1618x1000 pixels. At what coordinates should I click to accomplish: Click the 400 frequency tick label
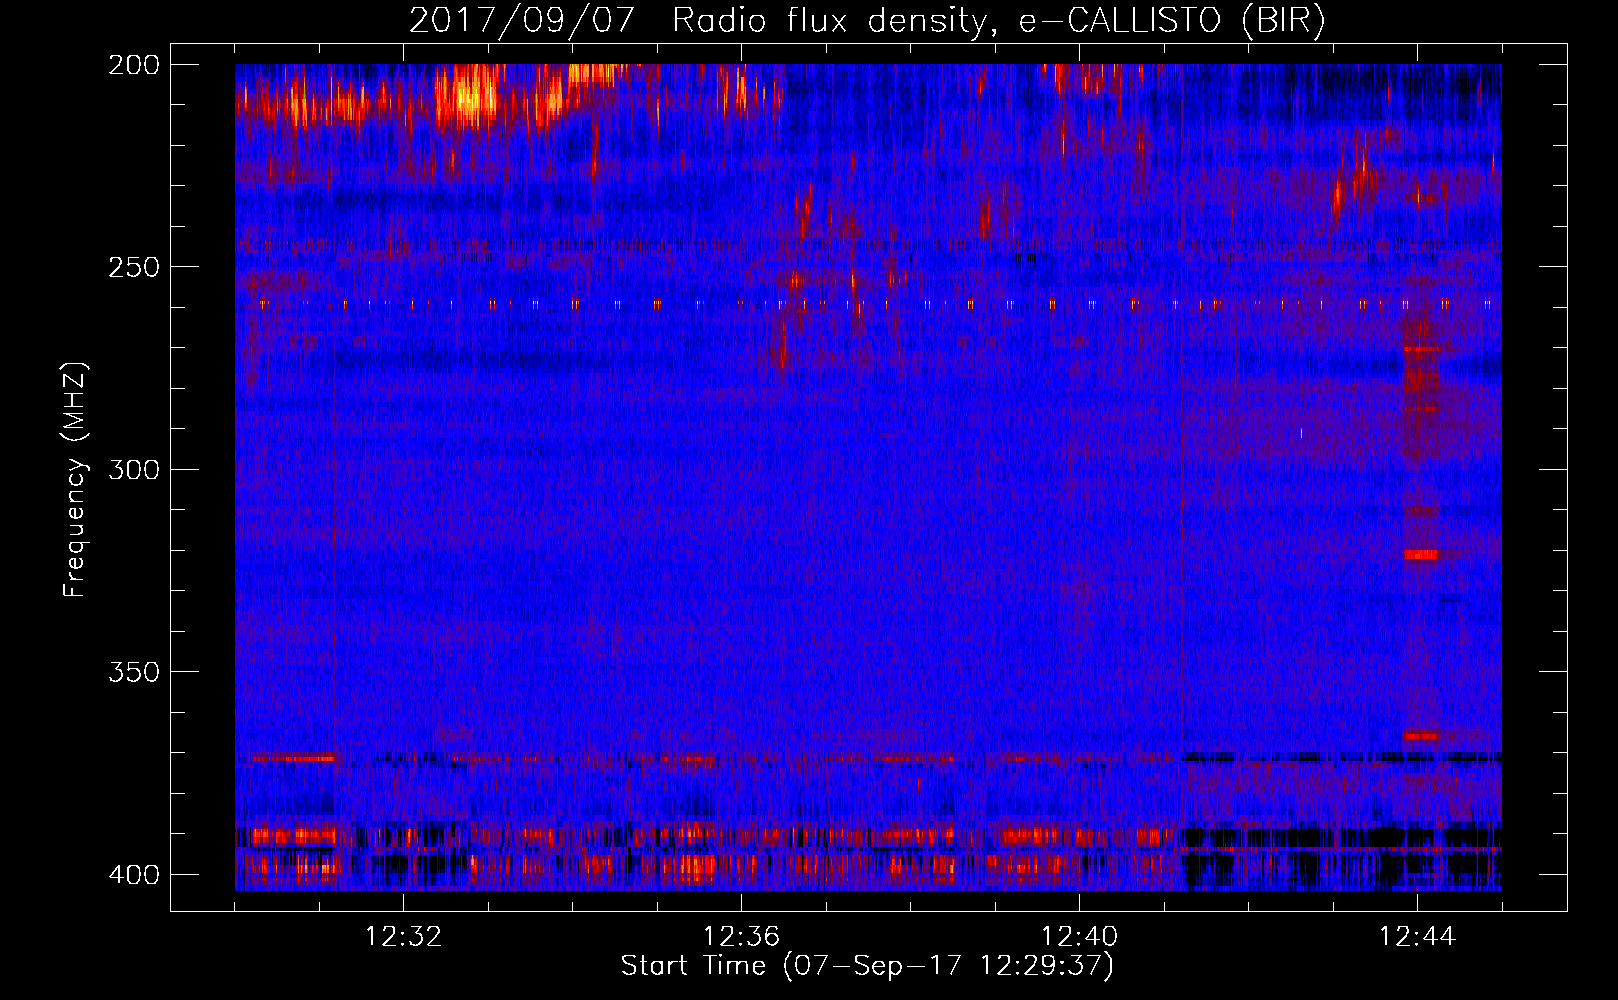[134, 874]
